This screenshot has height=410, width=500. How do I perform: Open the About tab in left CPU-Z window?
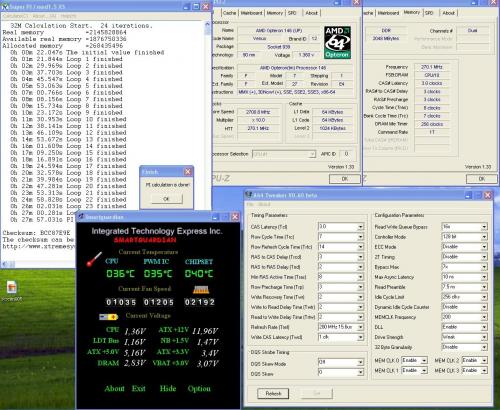coord(312,13)
